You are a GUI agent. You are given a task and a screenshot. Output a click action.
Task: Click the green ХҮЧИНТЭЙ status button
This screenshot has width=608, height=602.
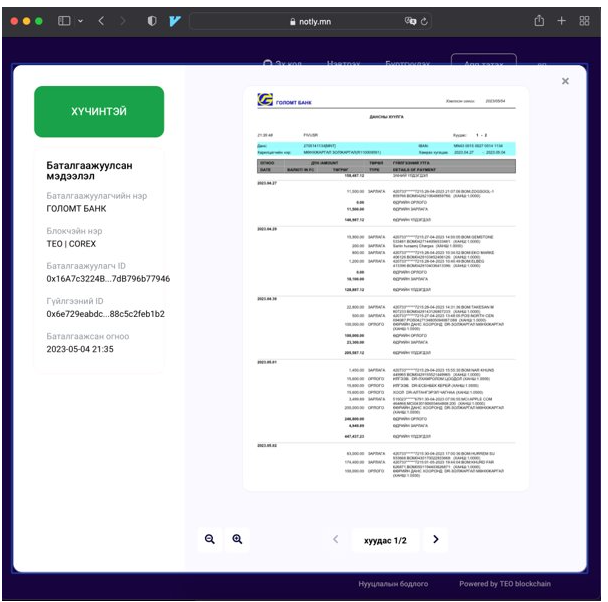point(99,111)
